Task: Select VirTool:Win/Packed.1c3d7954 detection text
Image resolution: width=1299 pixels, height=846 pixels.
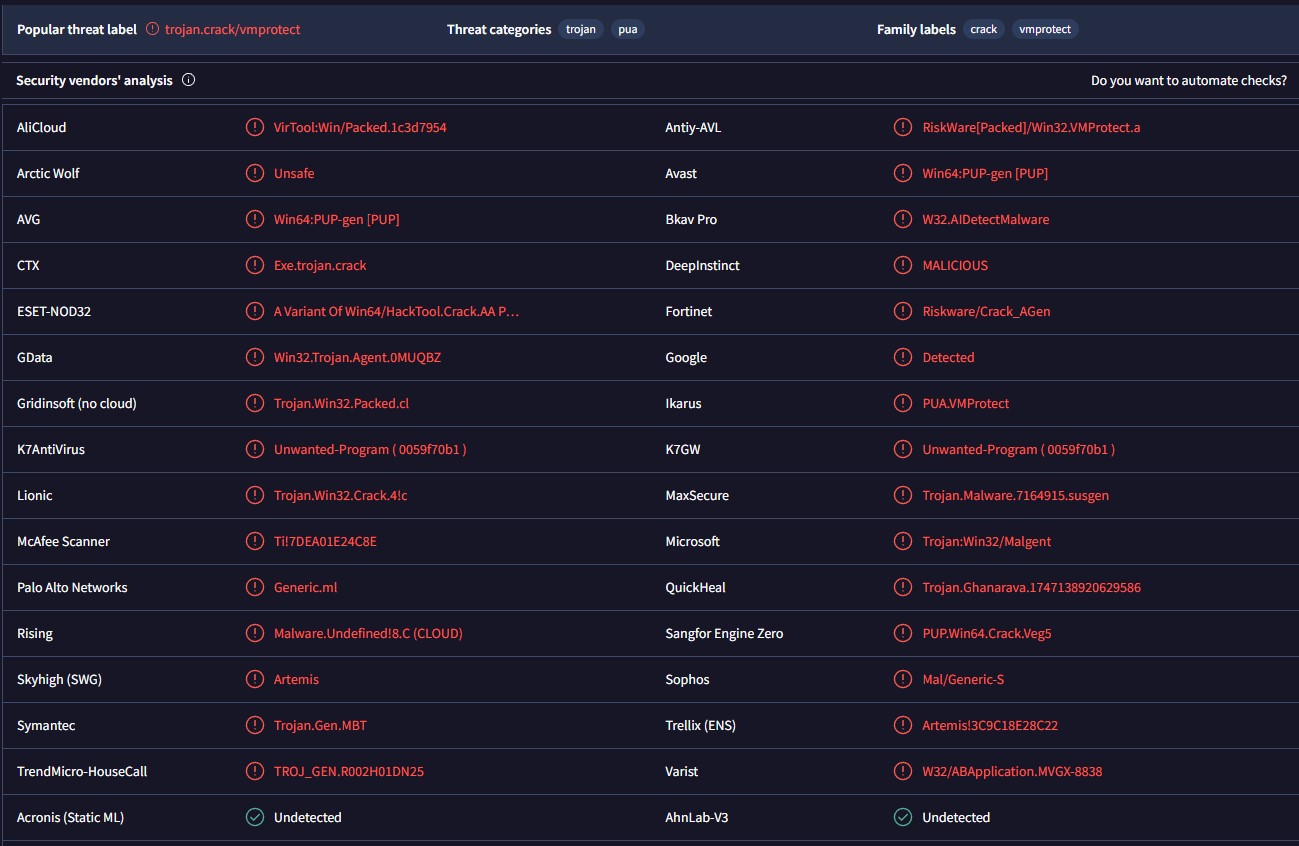Action: (360, 127)
